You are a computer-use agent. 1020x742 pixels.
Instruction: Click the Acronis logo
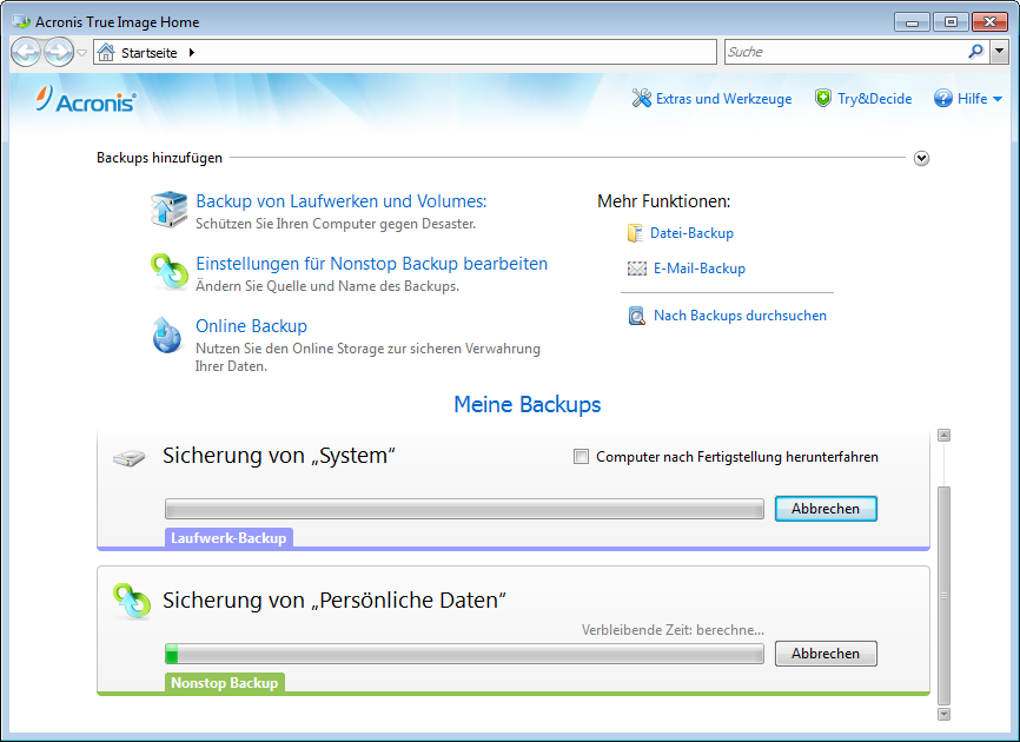tap(86, 99)
